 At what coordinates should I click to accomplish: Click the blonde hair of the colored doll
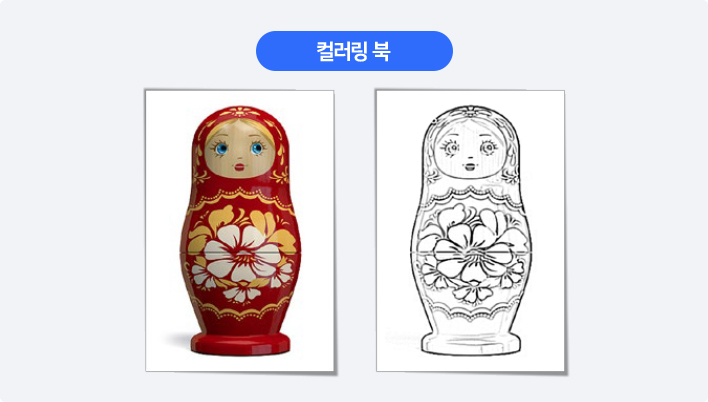241,126
